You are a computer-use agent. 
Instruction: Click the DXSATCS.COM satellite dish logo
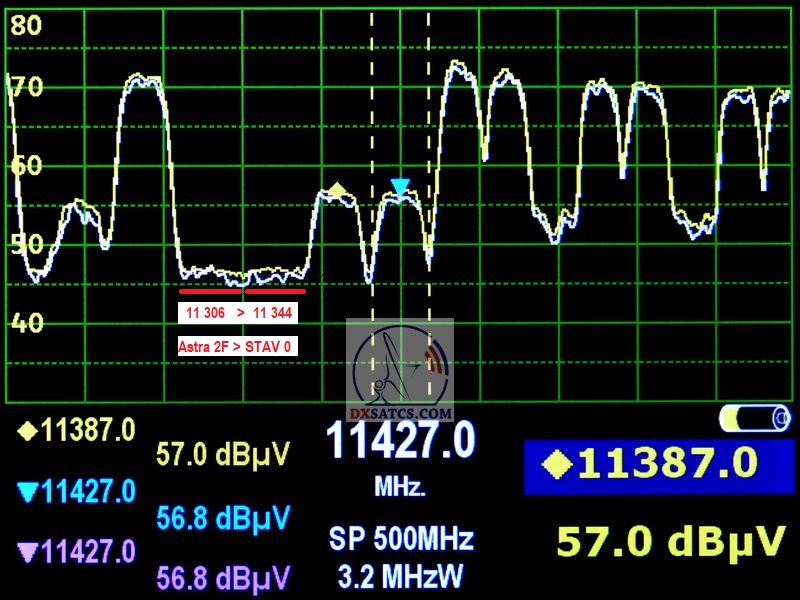click(400, 372)
